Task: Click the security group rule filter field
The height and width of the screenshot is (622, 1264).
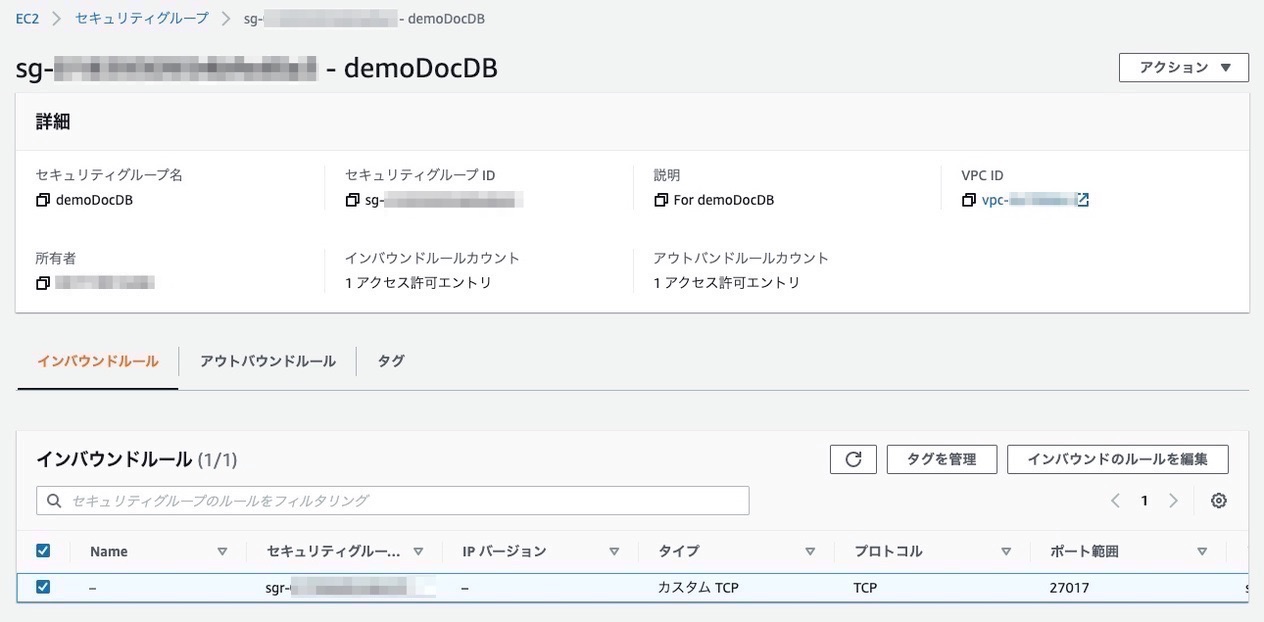Action: (x=392, y=500)
